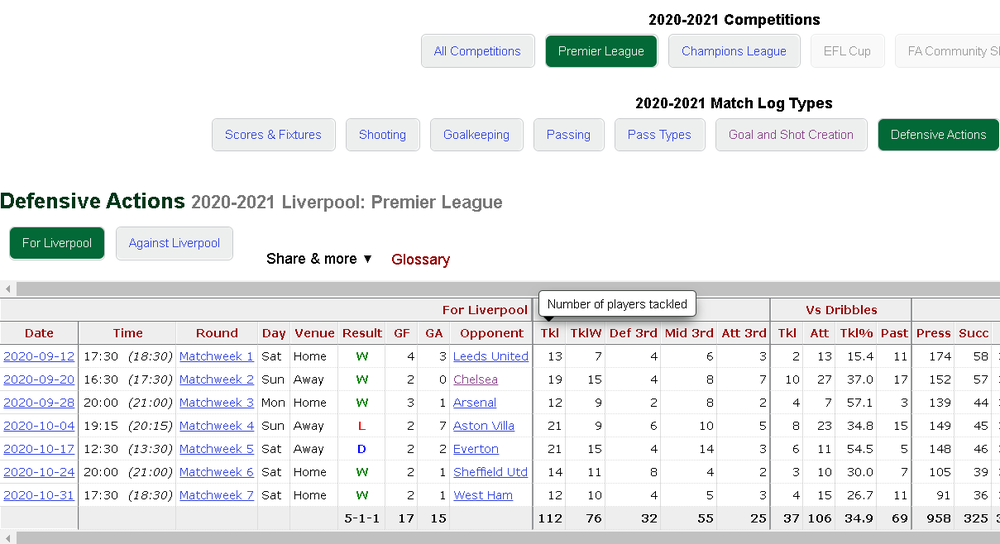Open the 2020-10-04 match date link

pos(39,425)
